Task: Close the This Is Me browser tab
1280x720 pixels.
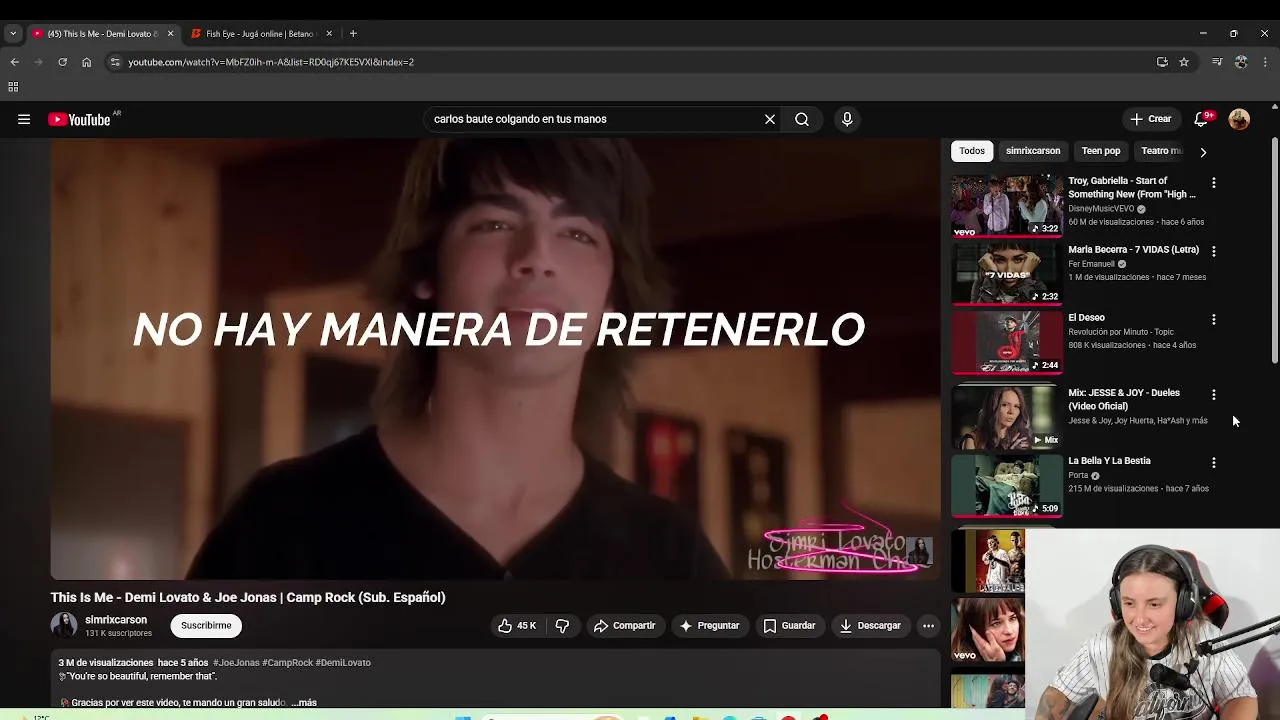Action: [x=170, y=34]
